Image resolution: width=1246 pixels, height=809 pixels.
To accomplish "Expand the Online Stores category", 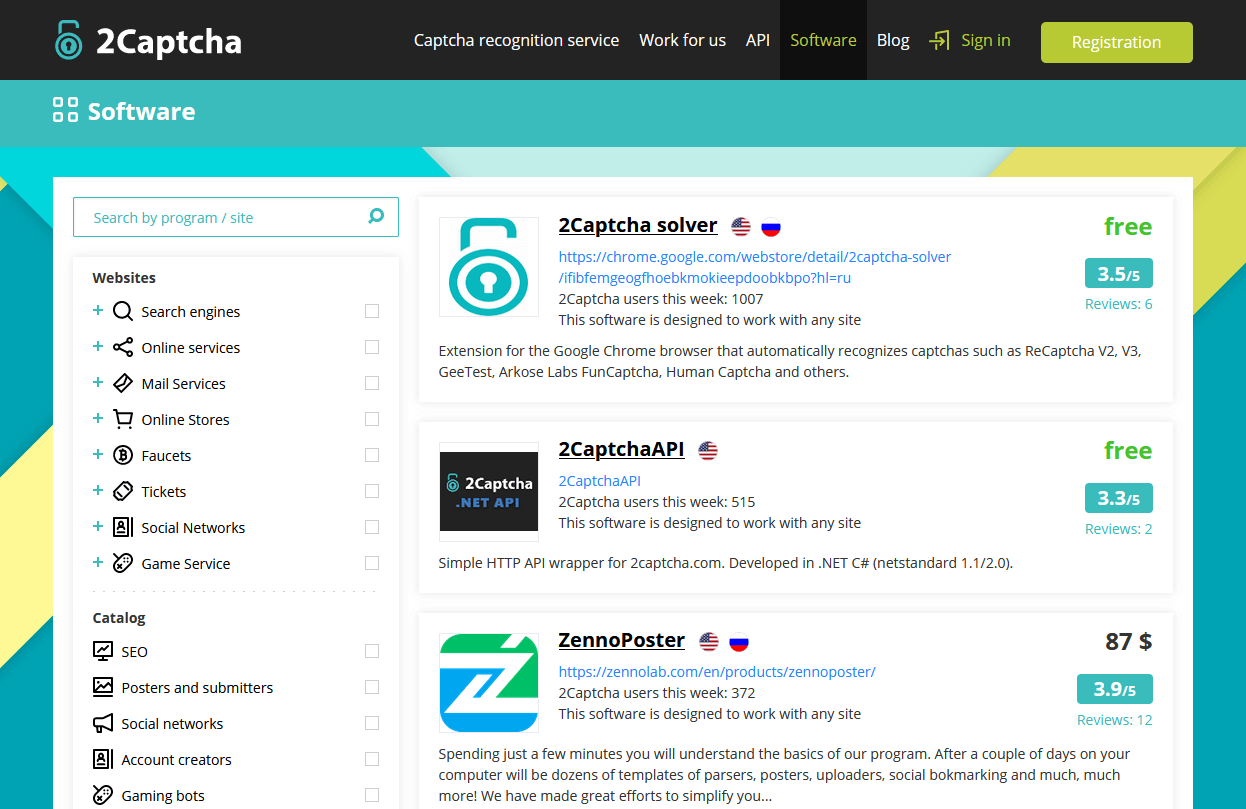I will [x=98, y=418].
